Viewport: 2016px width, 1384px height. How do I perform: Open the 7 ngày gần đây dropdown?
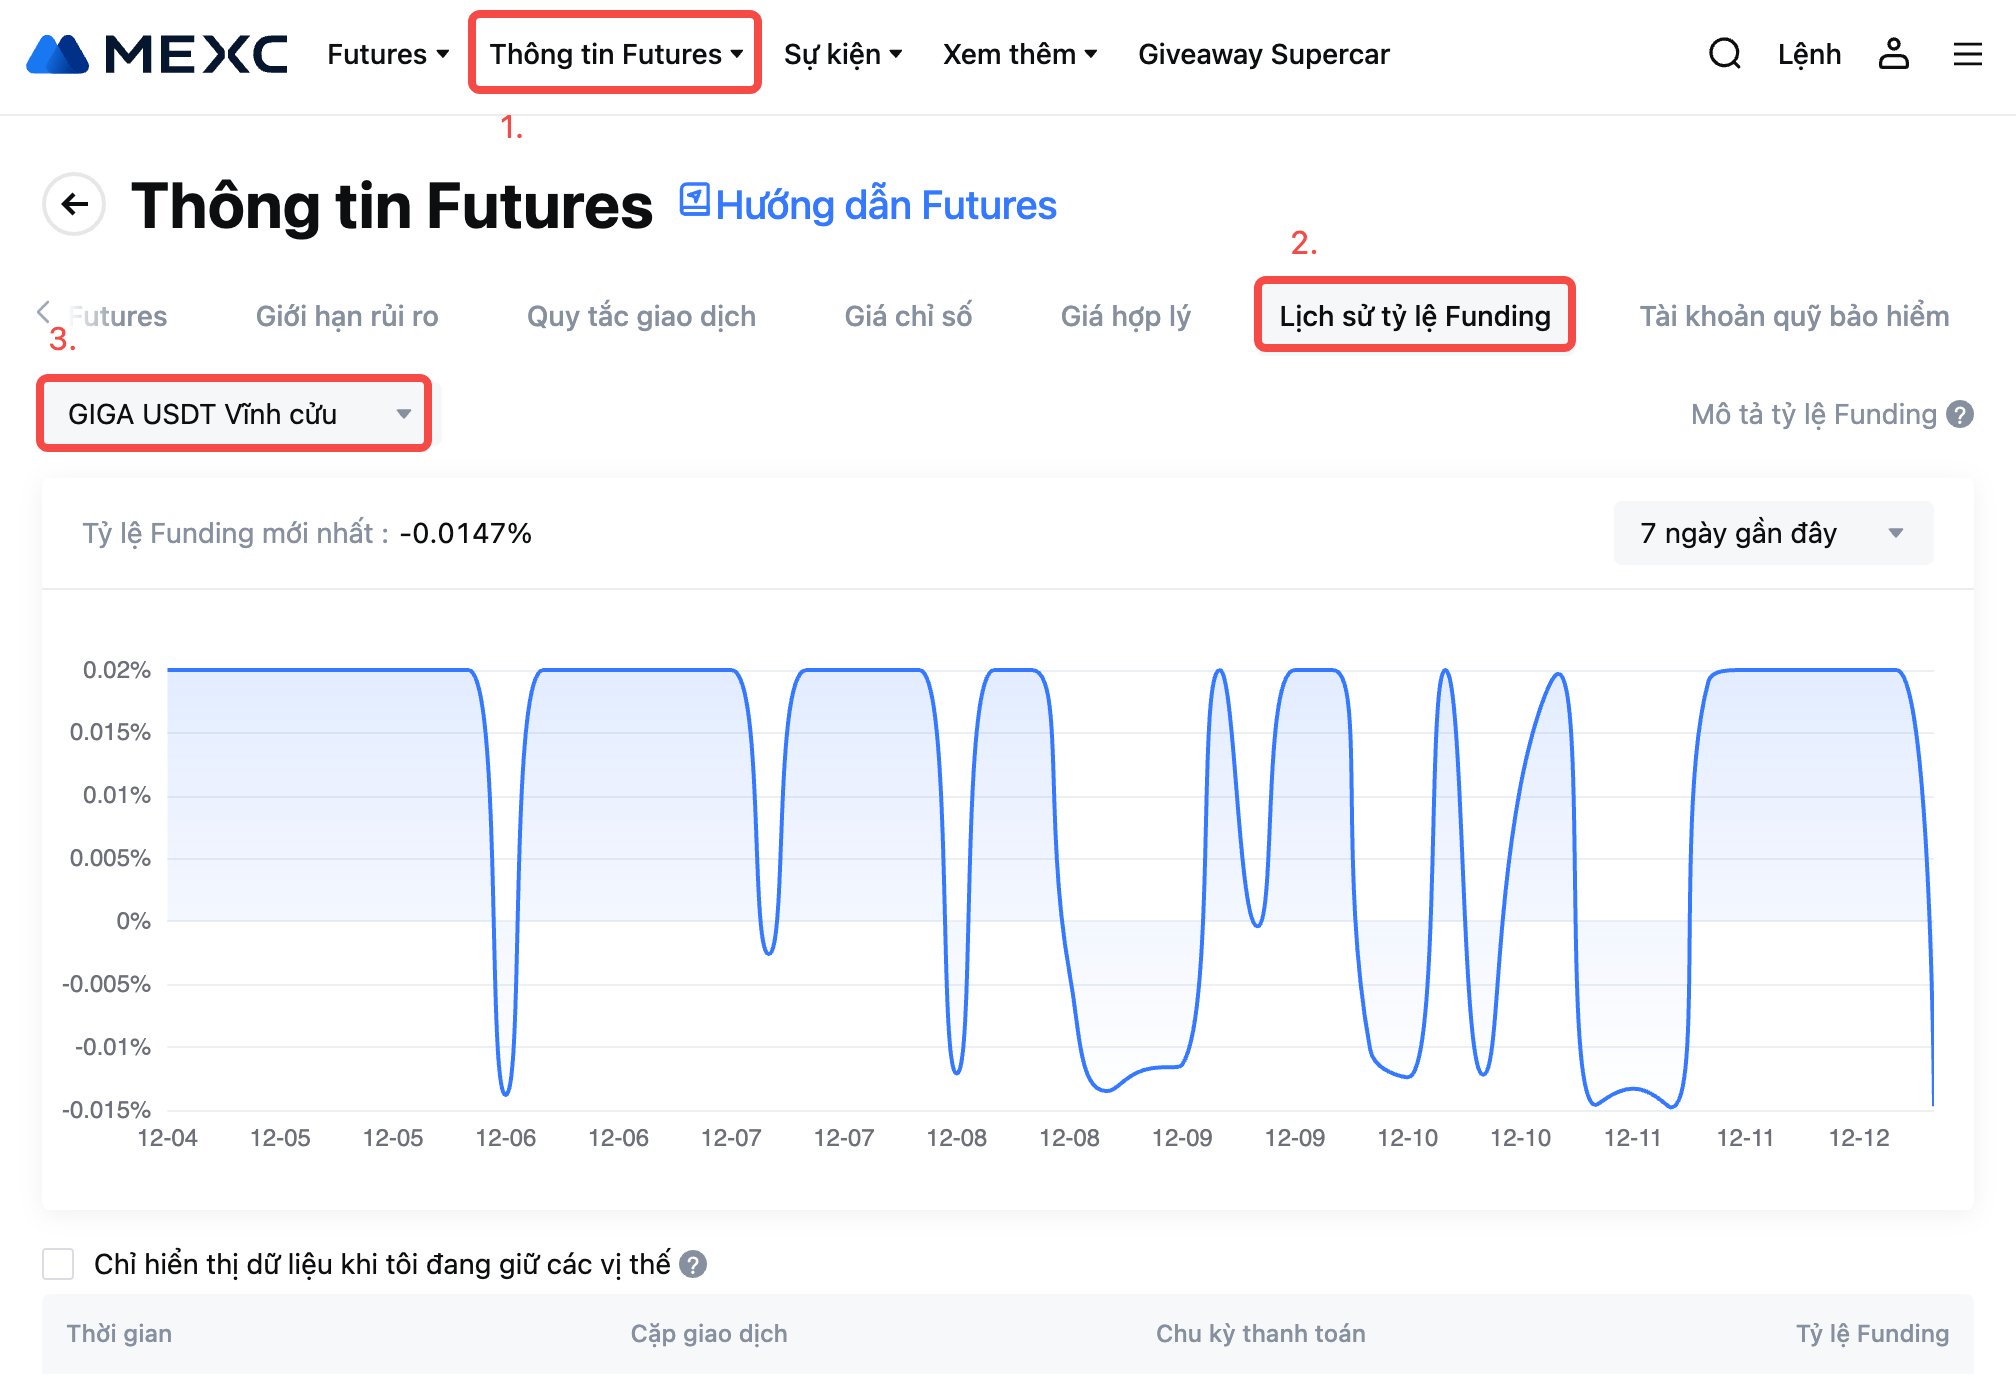click(x=1772, y=533)
